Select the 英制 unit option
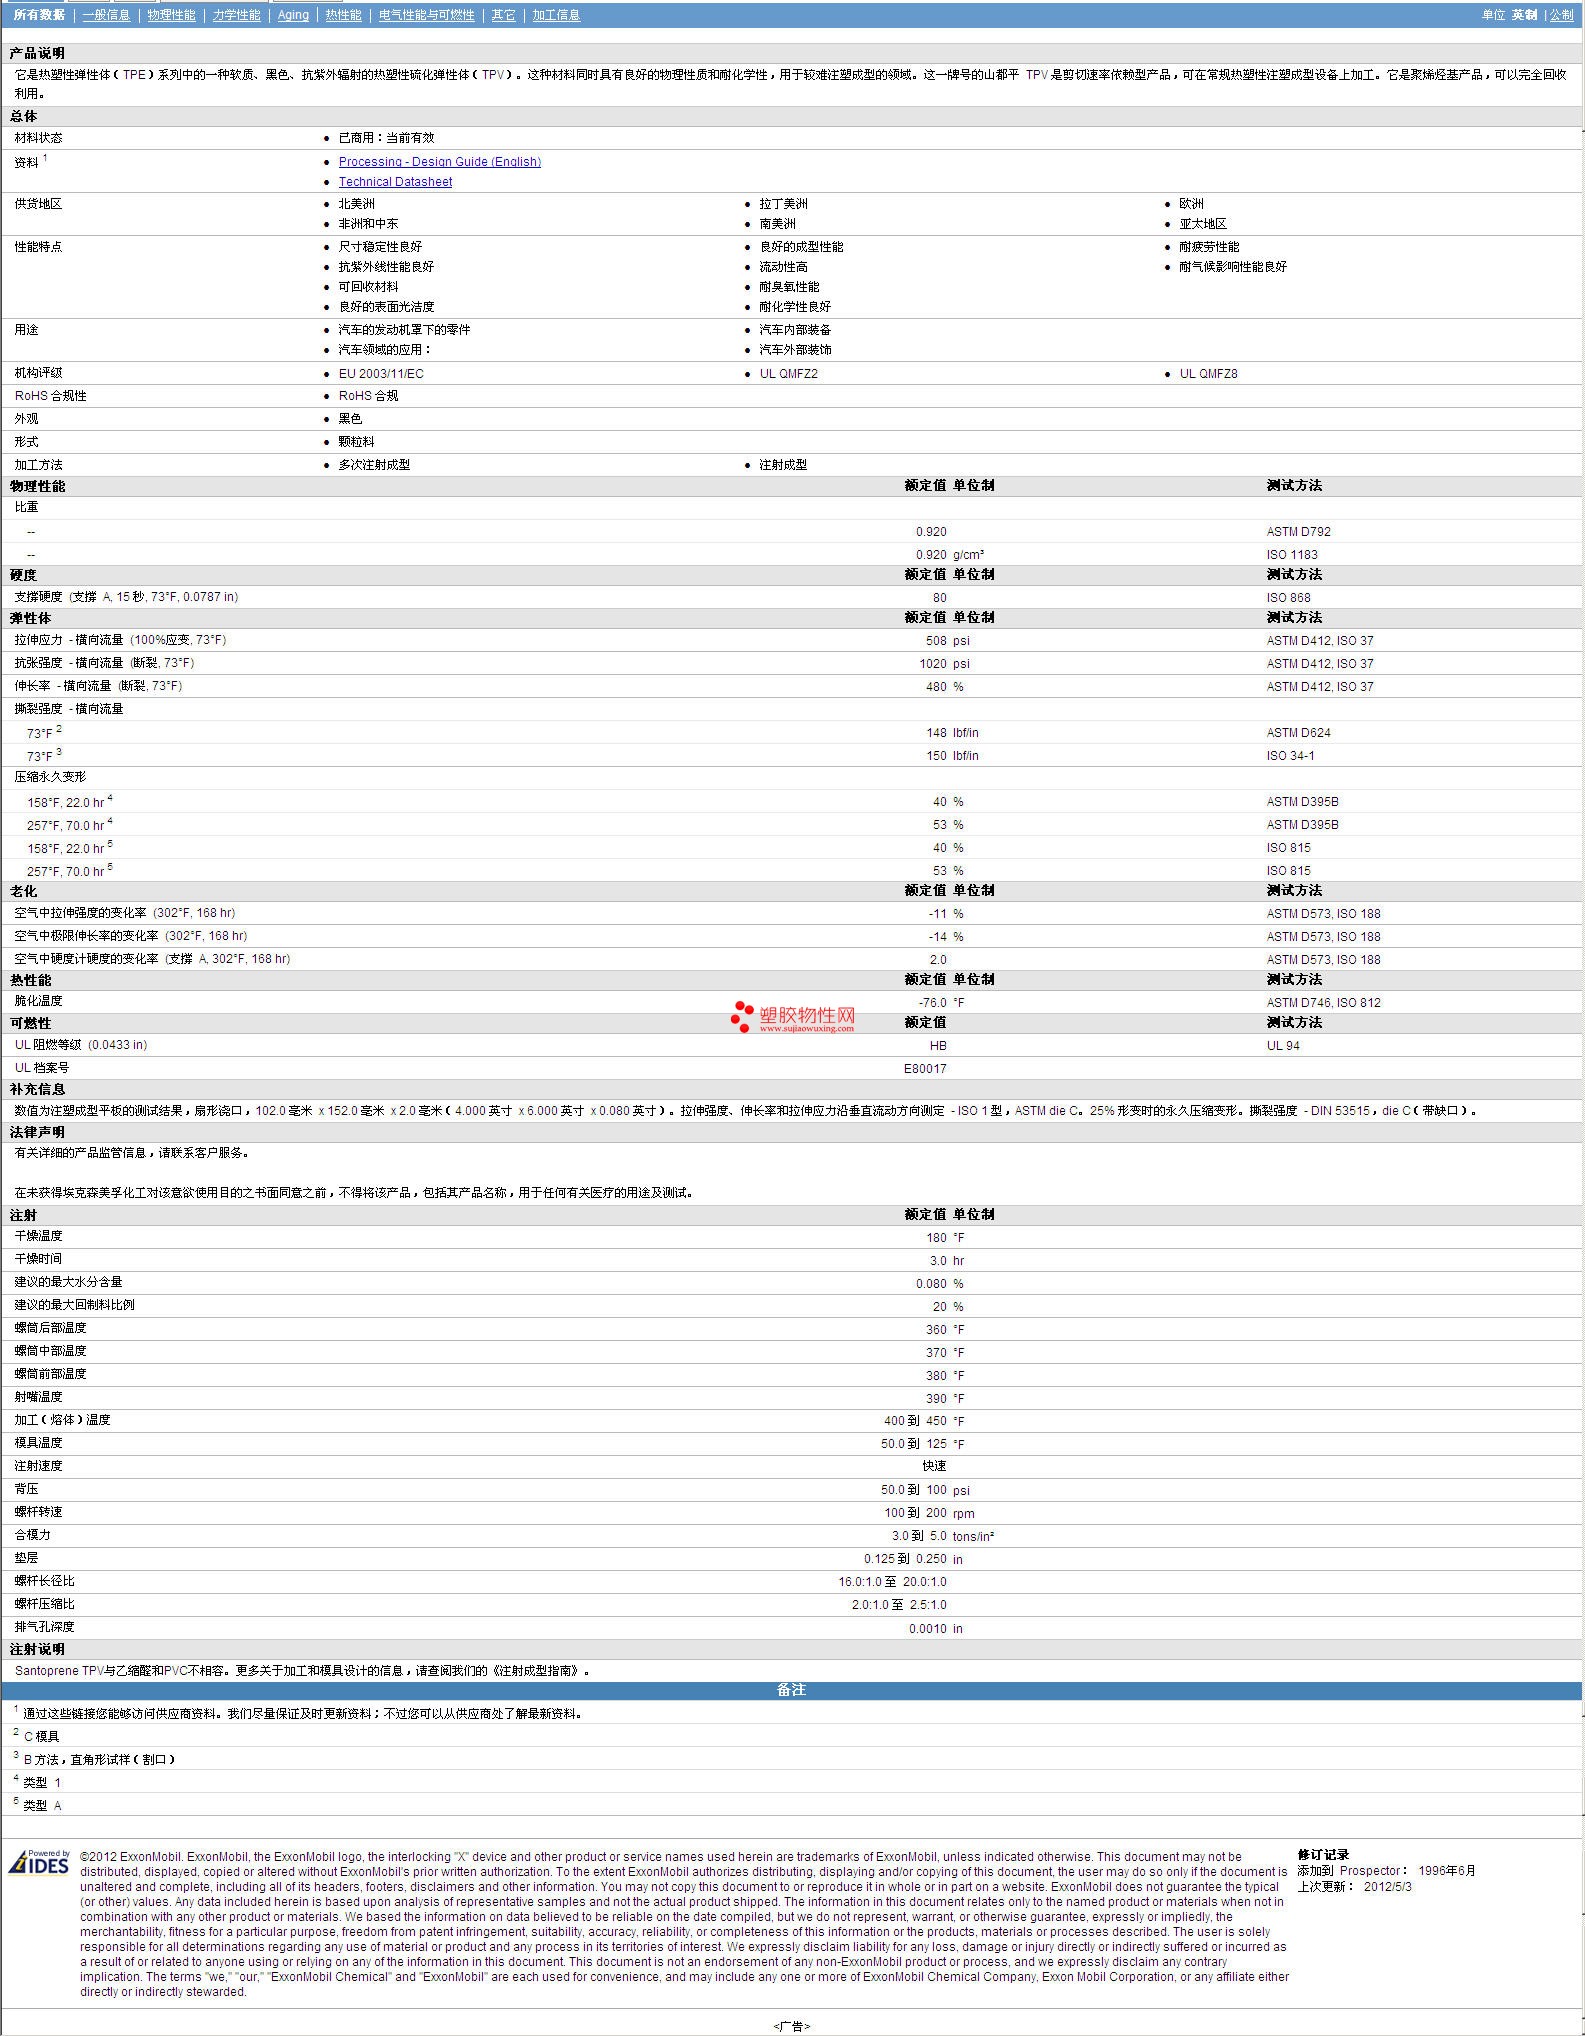This screenshot has width=1585, height=2036. 1524,15
